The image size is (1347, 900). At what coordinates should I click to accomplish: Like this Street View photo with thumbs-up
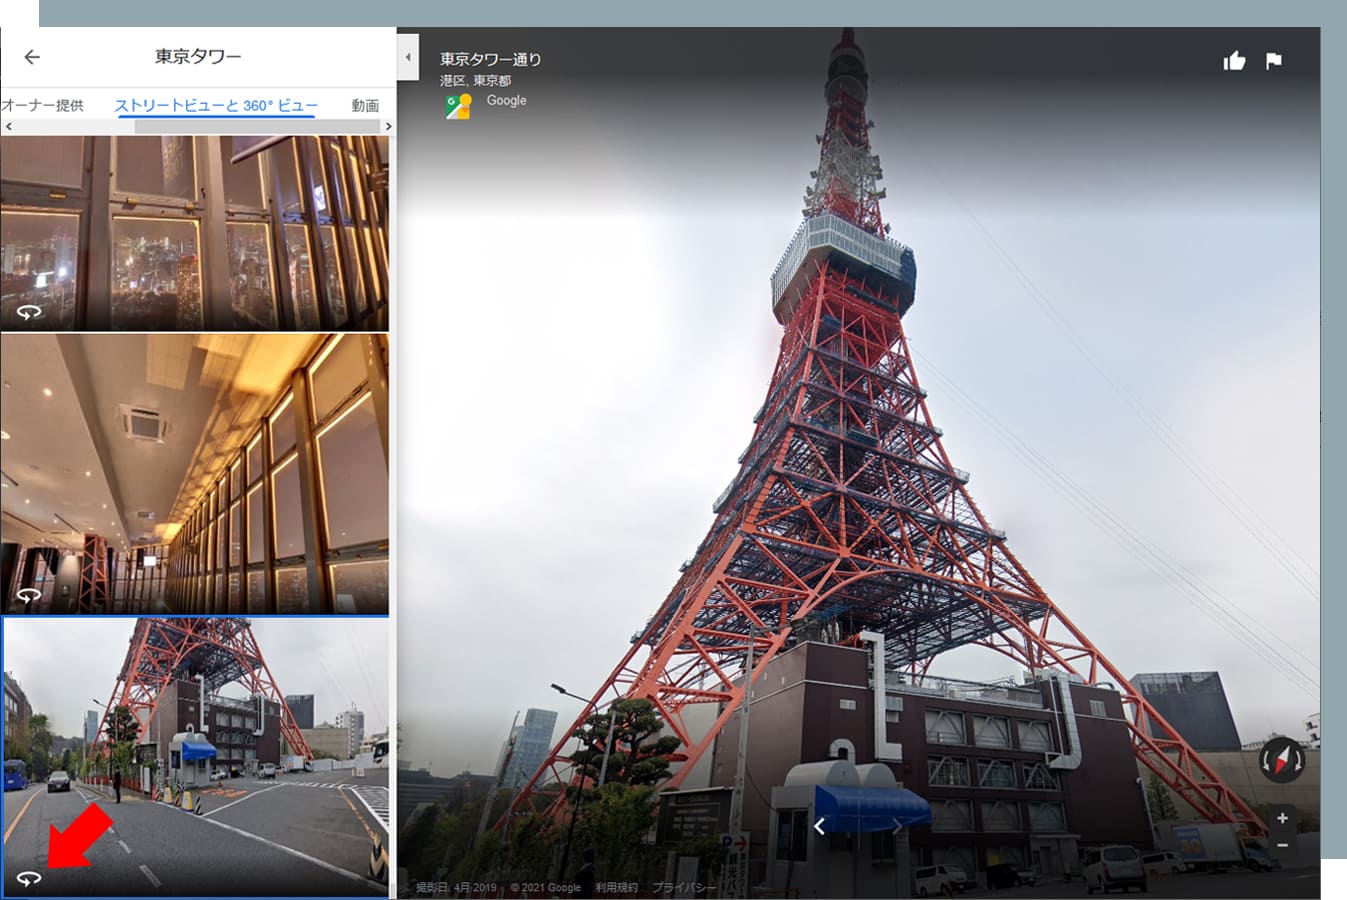click(1235, 61)
